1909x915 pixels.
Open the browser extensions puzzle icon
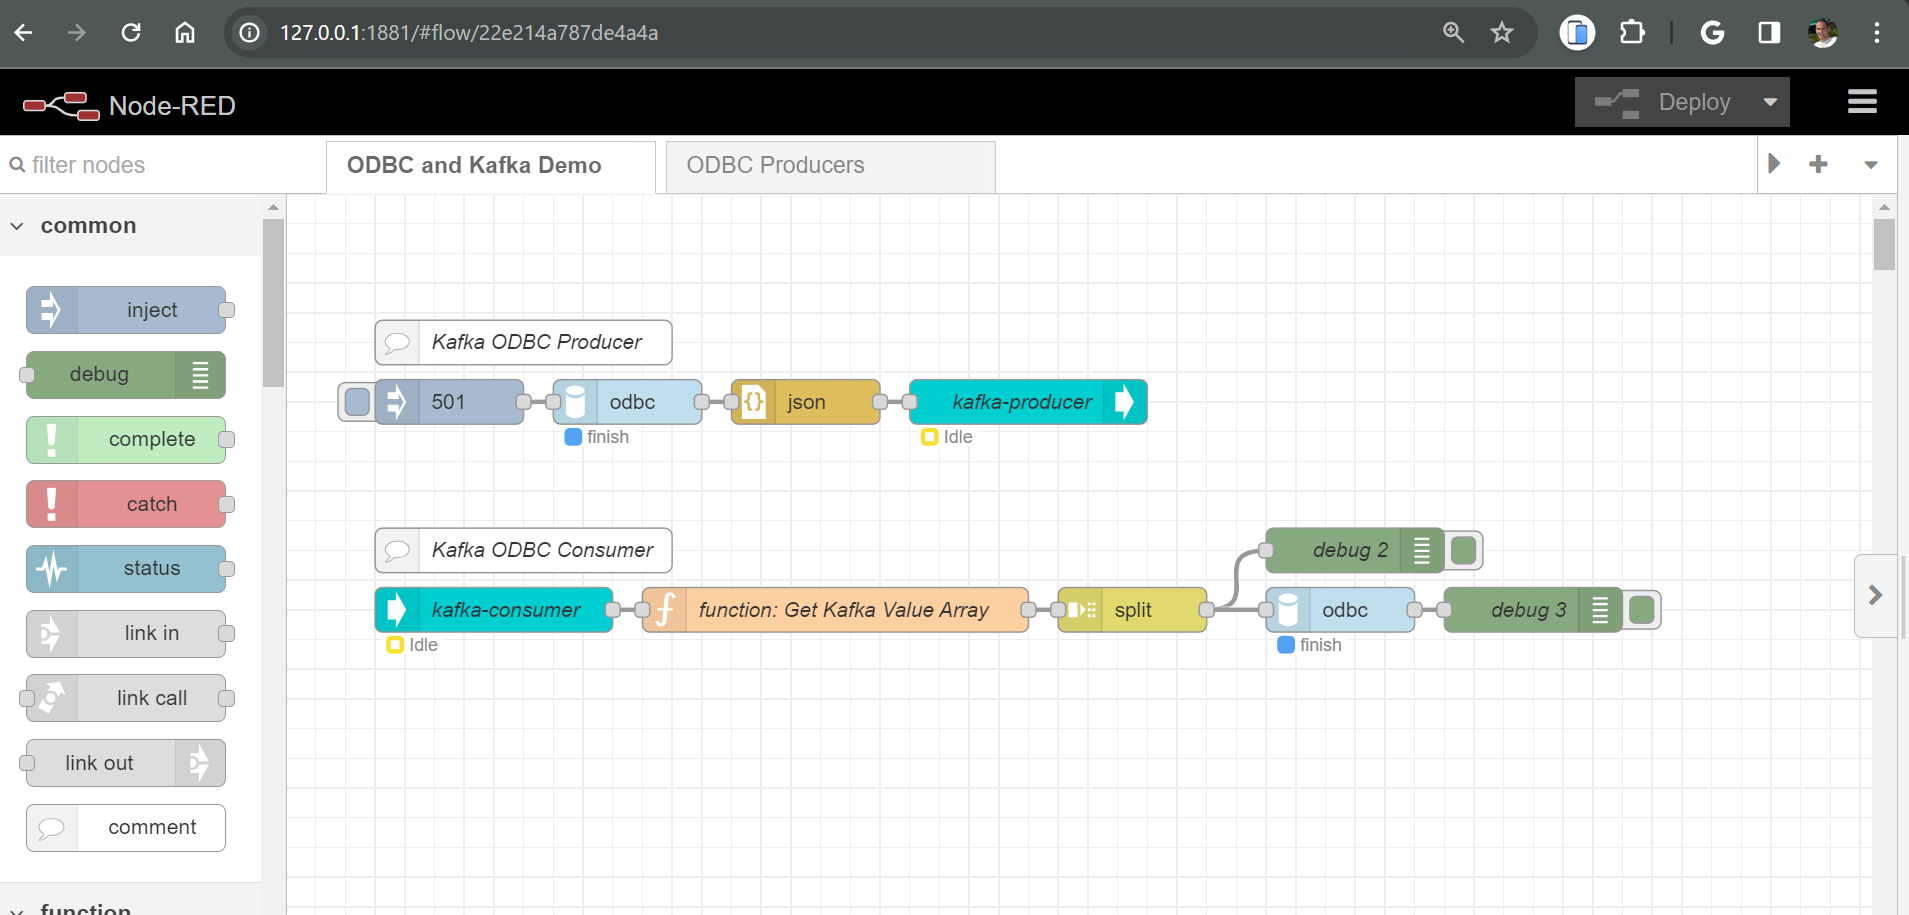tap(1632, 33)
